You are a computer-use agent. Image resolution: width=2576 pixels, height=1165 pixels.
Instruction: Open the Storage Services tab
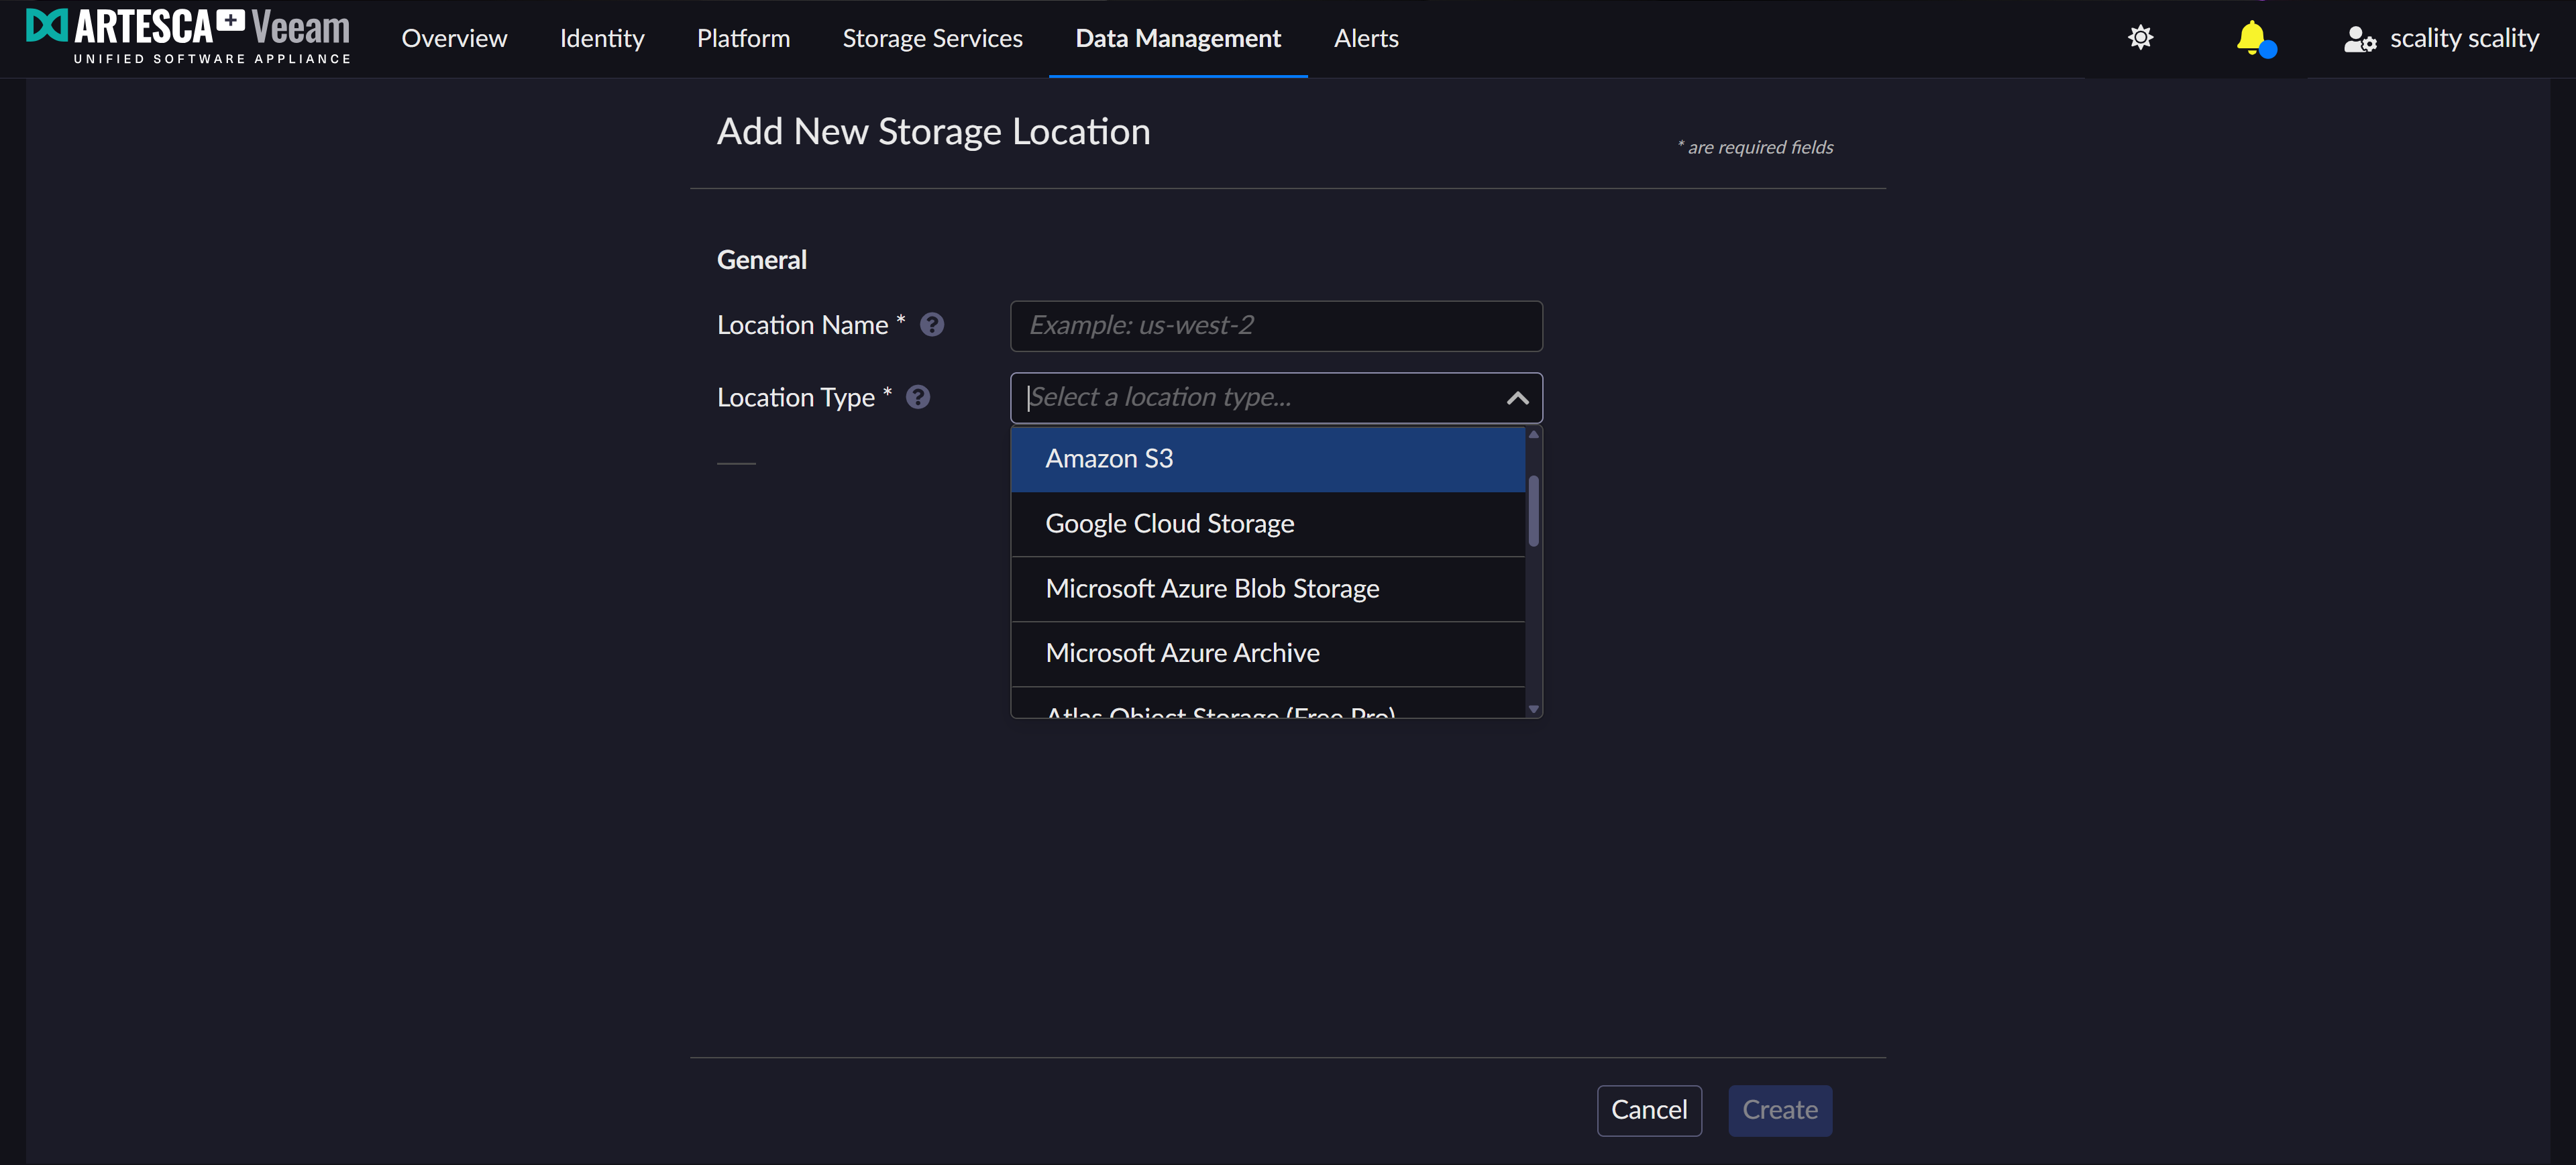[932, 38]
